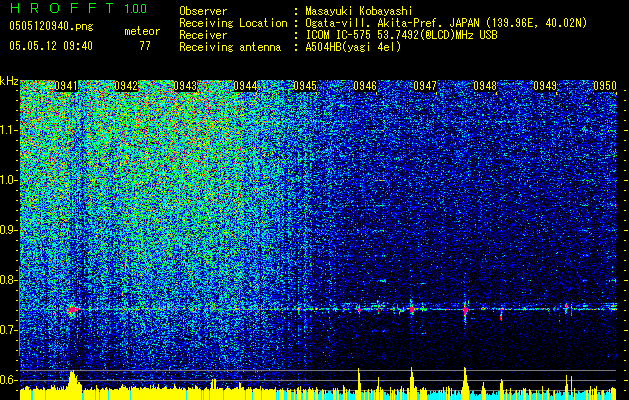Click the Receiving Location value text
This screenshot has height=400, width=629.
[x=446, y=23]
